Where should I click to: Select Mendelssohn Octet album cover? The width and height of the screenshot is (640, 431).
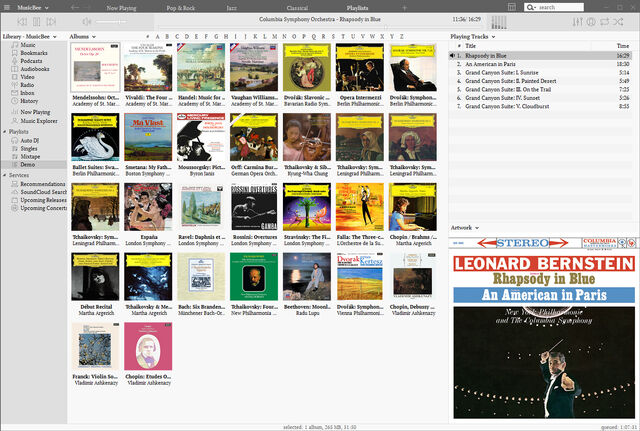(x=96, y=67)
